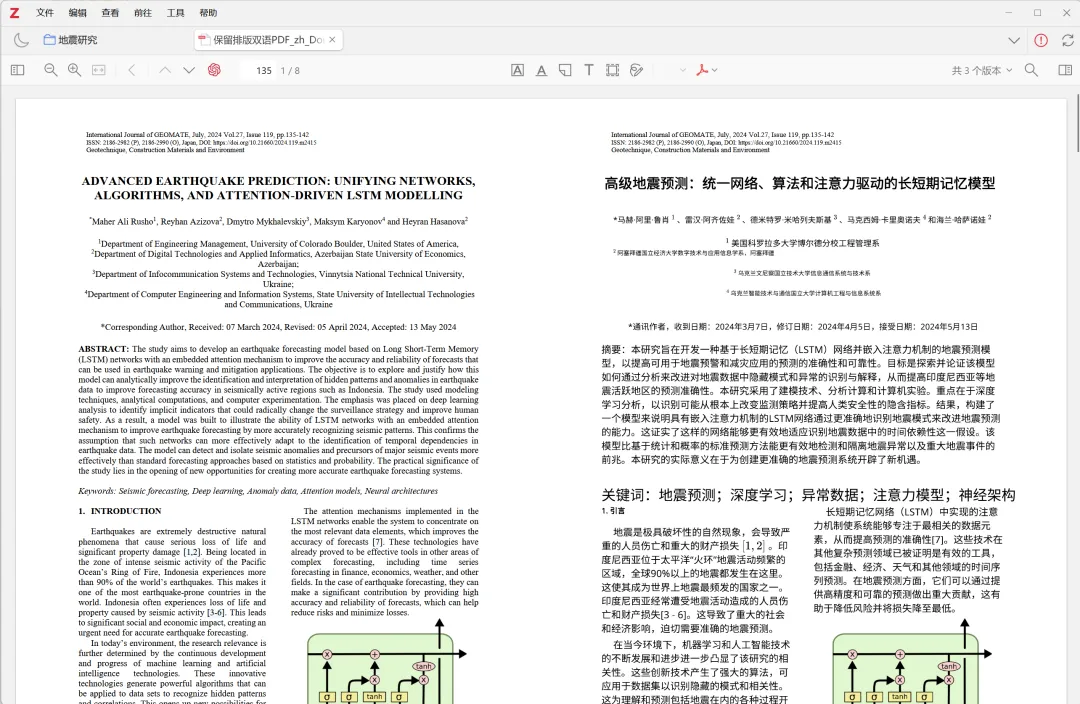The height and width of the screenshot is (704, 1080).
Task: Click the English Corresponding Author received line
Action: (x=278, y=327)
